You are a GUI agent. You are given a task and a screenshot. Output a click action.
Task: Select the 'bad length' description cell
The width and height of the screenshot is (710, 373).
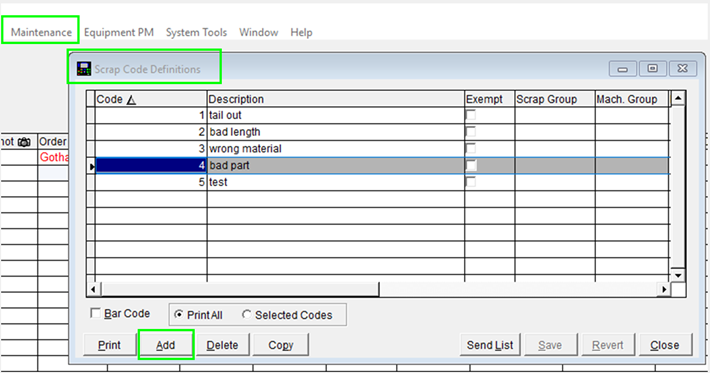[x=336, y=132]
